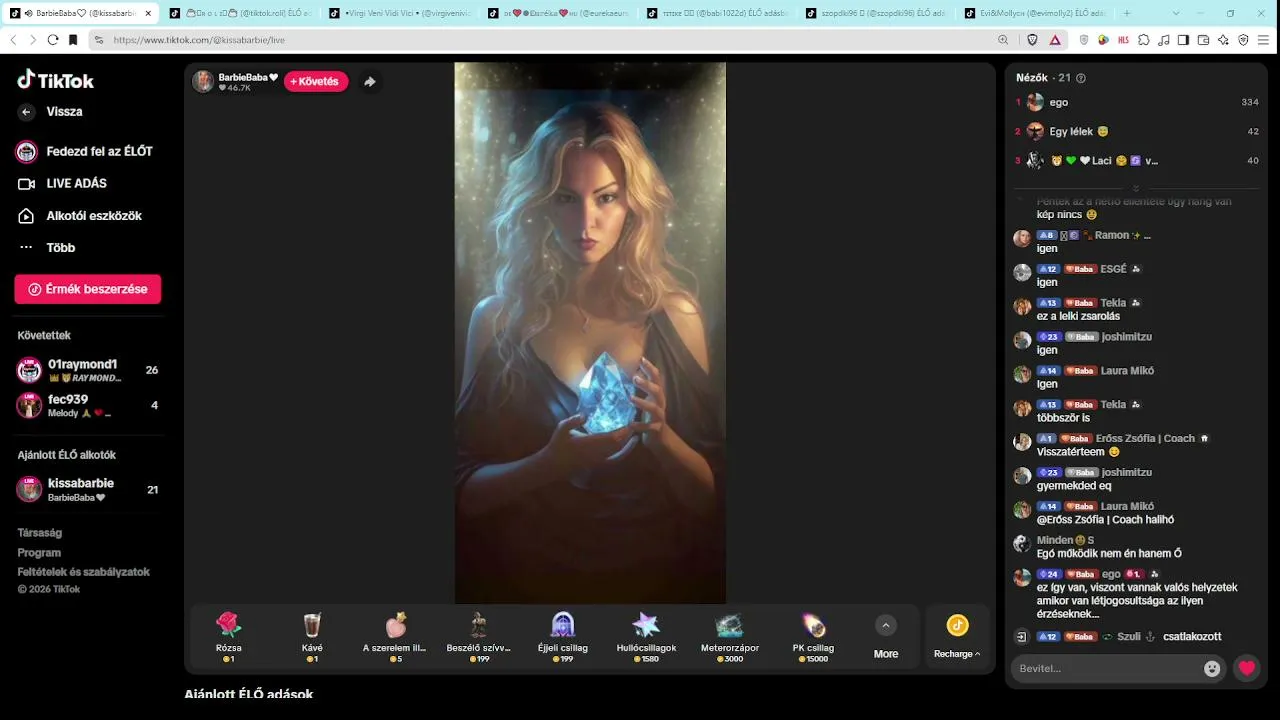Click the browser Back button
This screenshot has width=1280, height=720.
click(13, 40)
